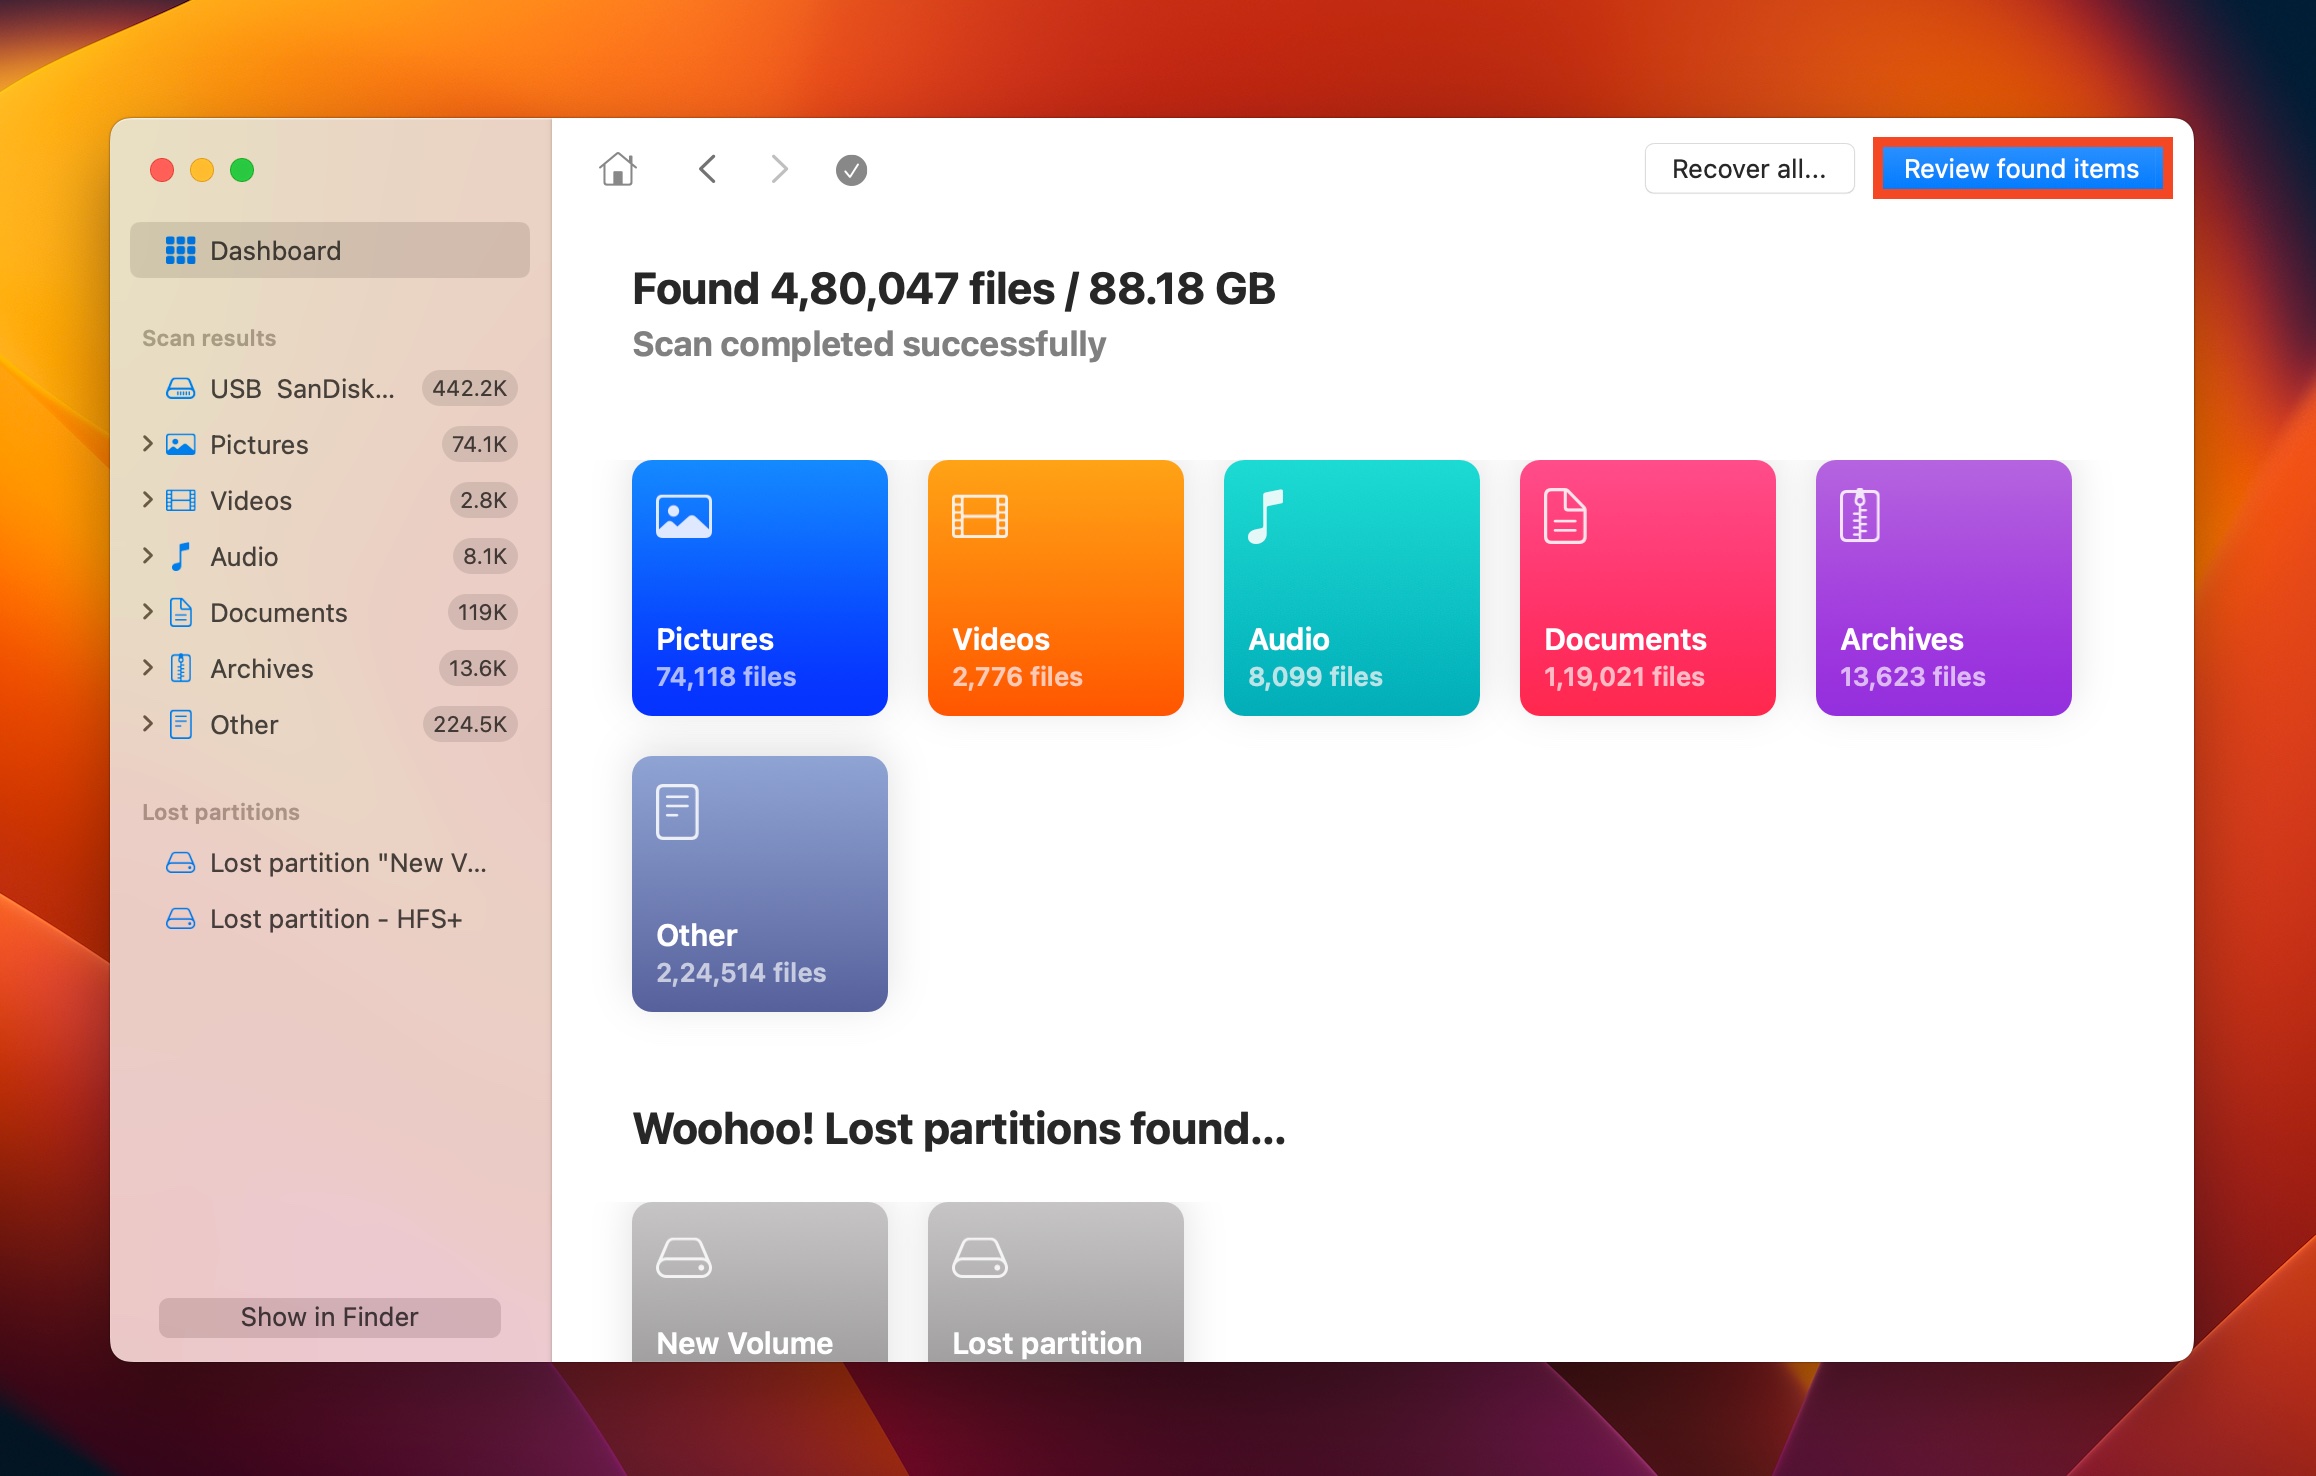Click the back navigation arrow
The width and height of the screenshot is (2316, 1476).
click(x=709, y=167)
